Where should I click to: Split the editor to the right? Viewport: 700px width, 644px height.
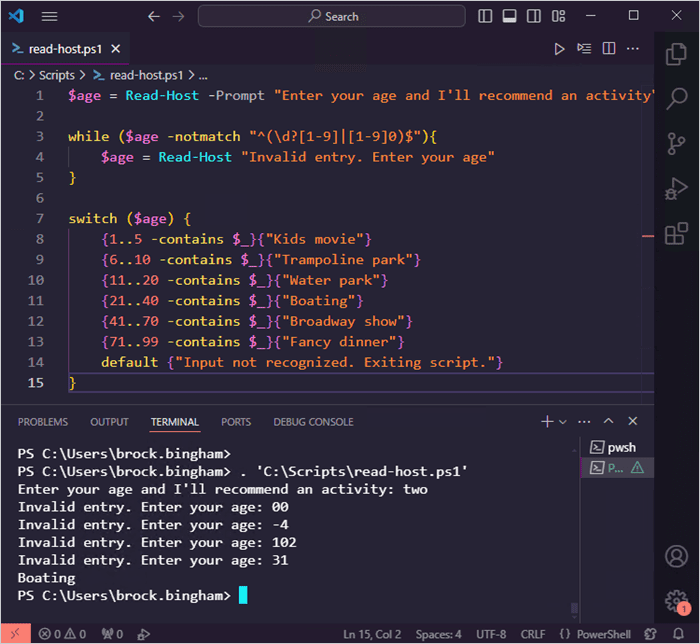point(609,48)
